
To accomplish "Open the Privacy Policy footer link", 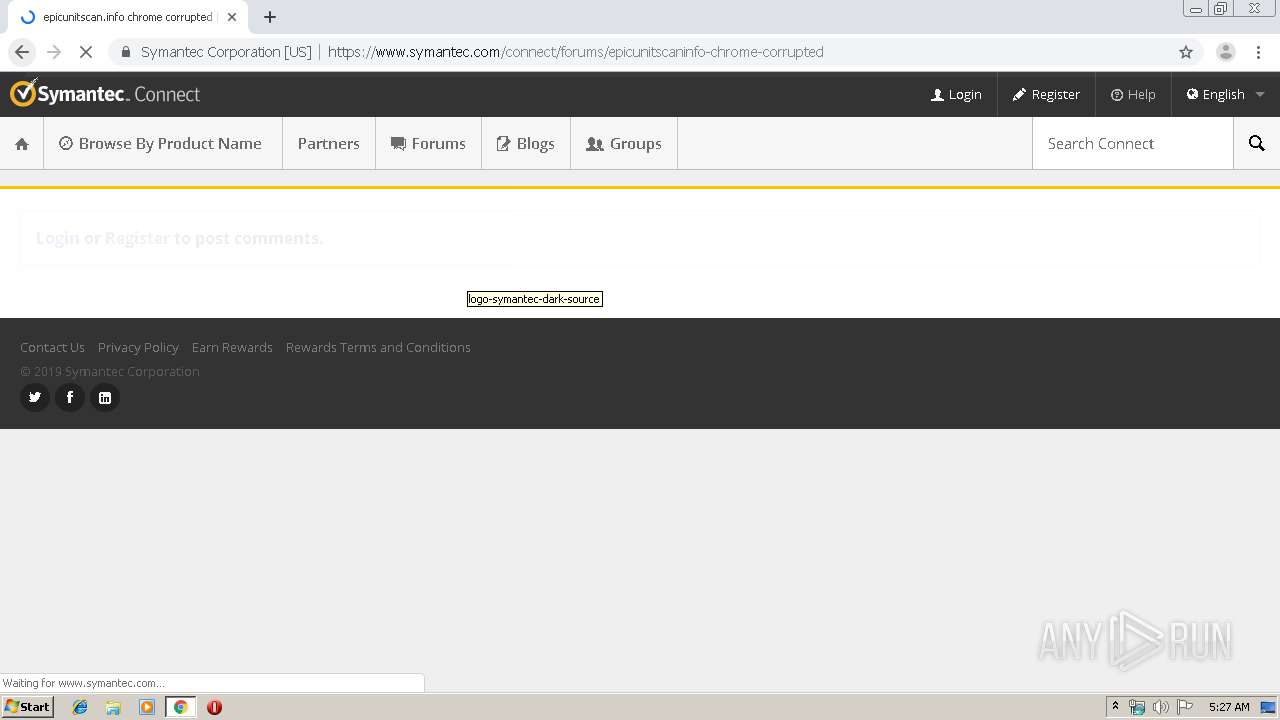I will click(138, 347).
